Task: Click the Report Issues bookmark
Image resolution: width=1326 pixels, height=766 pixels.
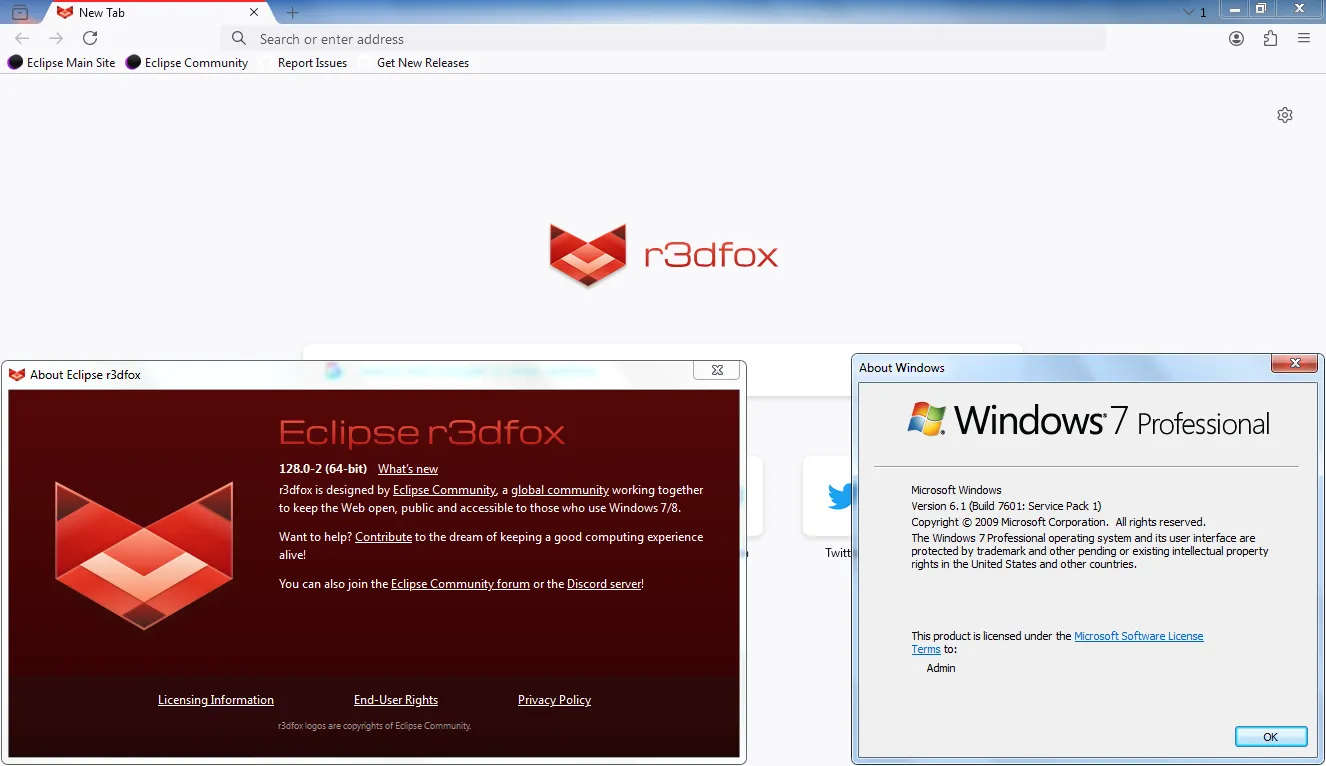Action: click(x=312, y=63)
